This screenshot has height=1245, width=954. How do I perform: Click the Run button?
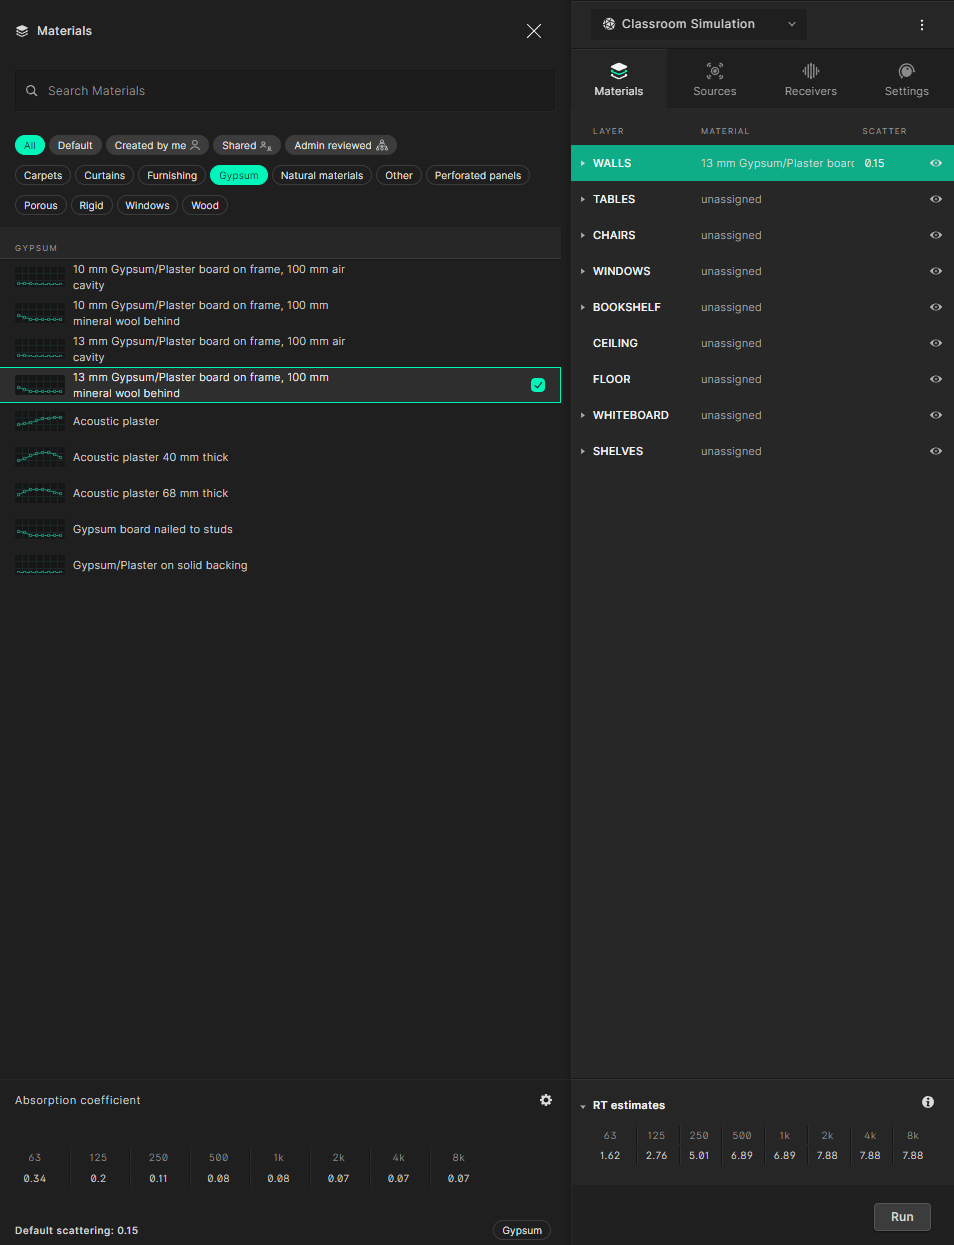point(902,1217)
